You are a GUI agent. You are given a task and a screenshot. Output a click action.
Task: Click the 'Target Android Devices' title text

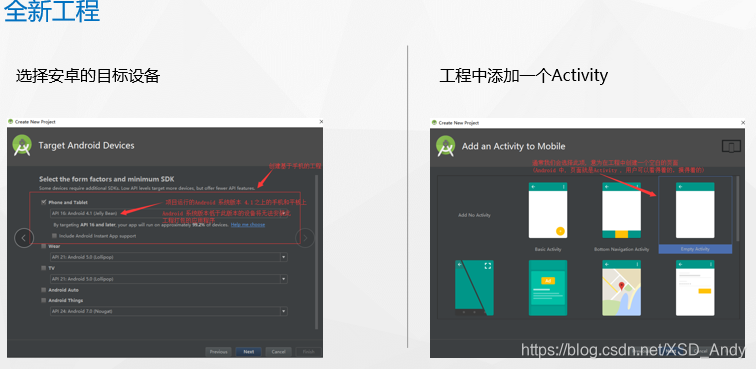[86, 145]
